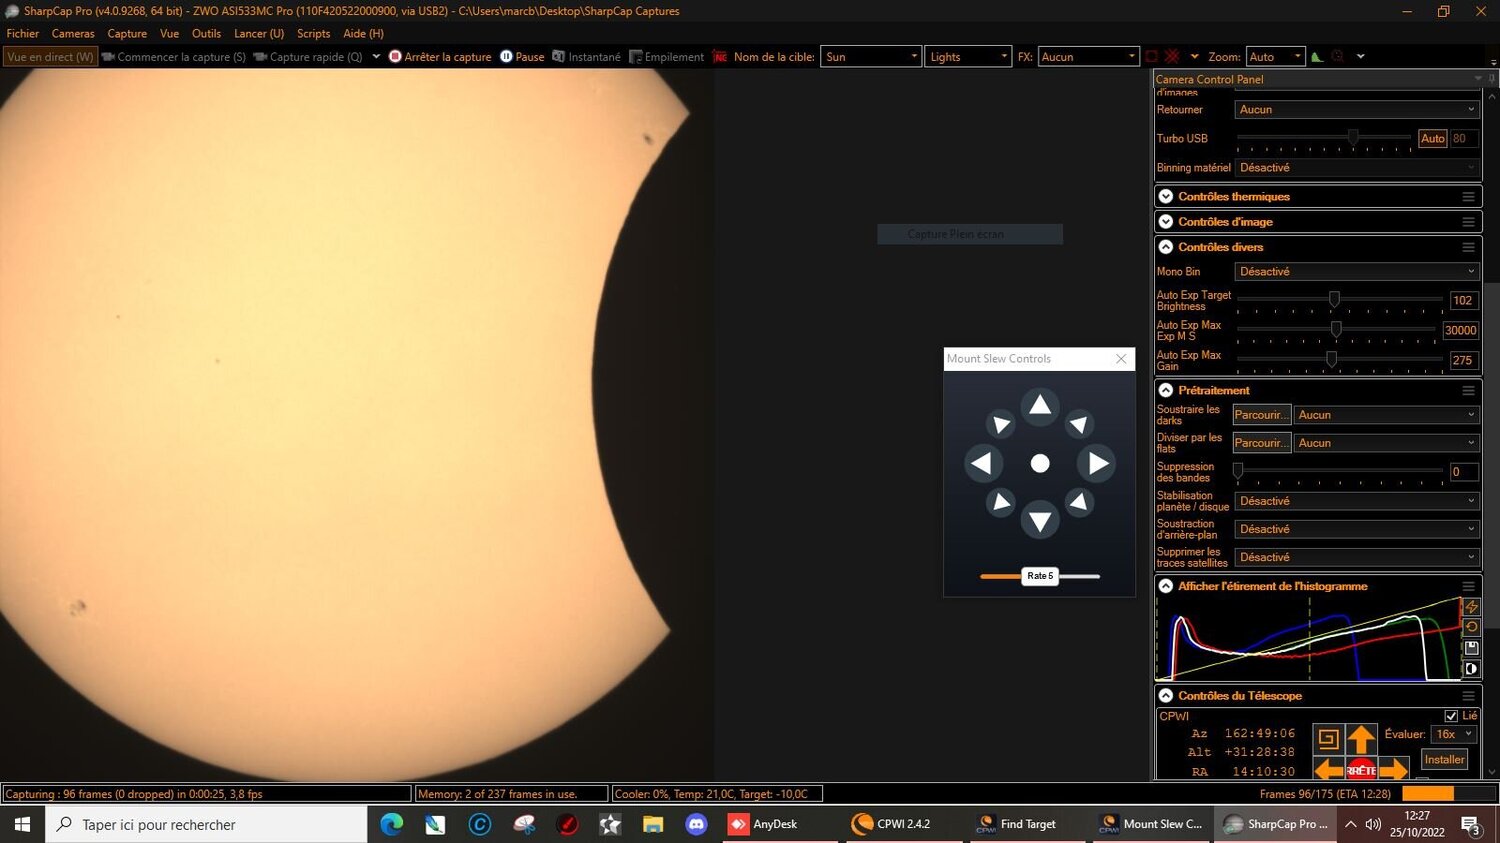Close the Mount Slew Controls window
The image size is (1500, 843).
coord(1121,359)
